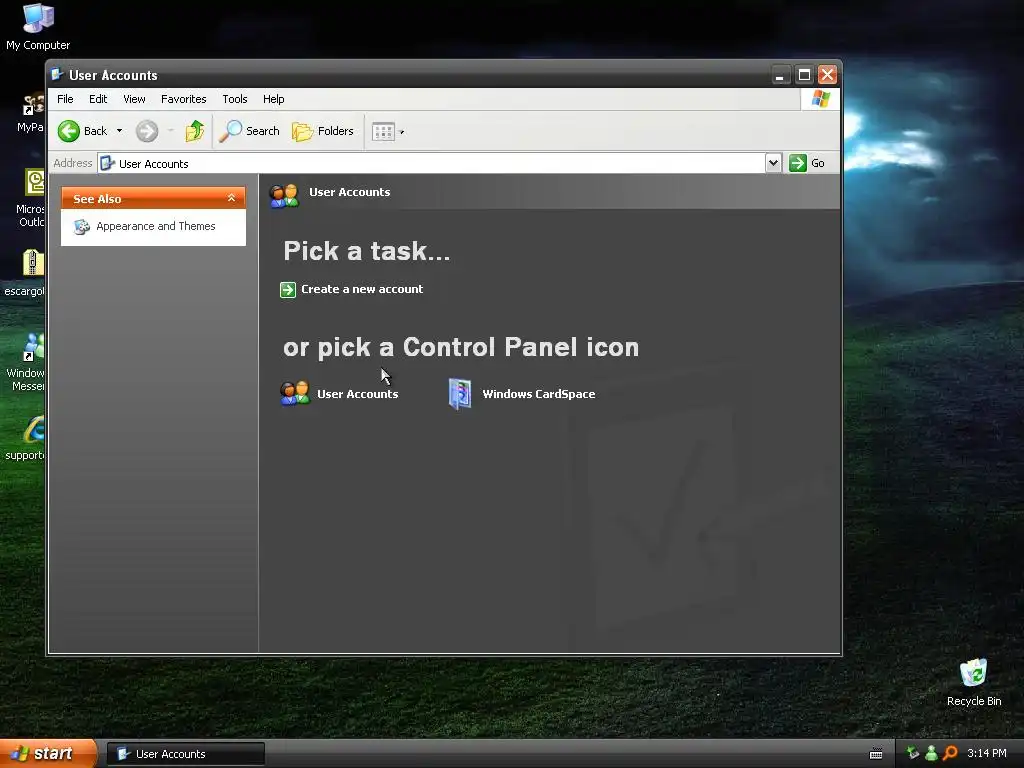
Task: Click User Accounts taskbar button
Action: pyautogui.click(x=186, y=754)
